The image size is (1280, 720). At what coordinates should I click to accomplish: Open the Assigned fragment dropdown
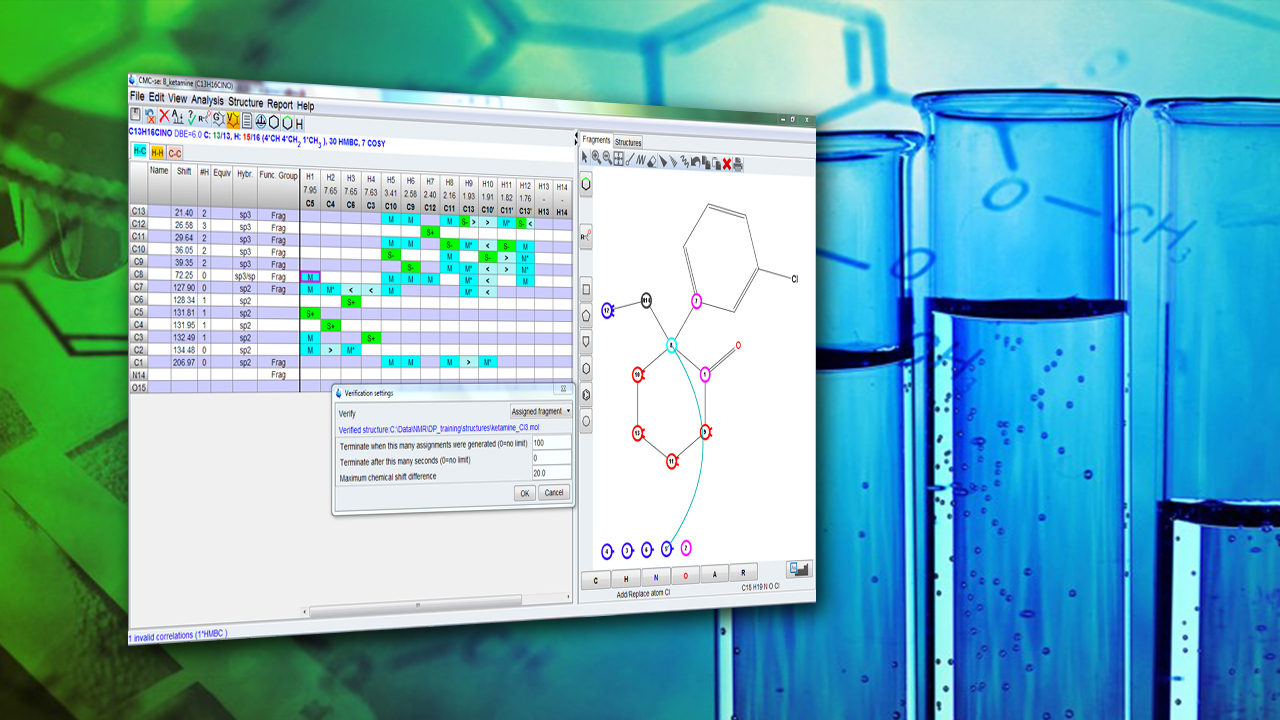click(x=541, y=410)
